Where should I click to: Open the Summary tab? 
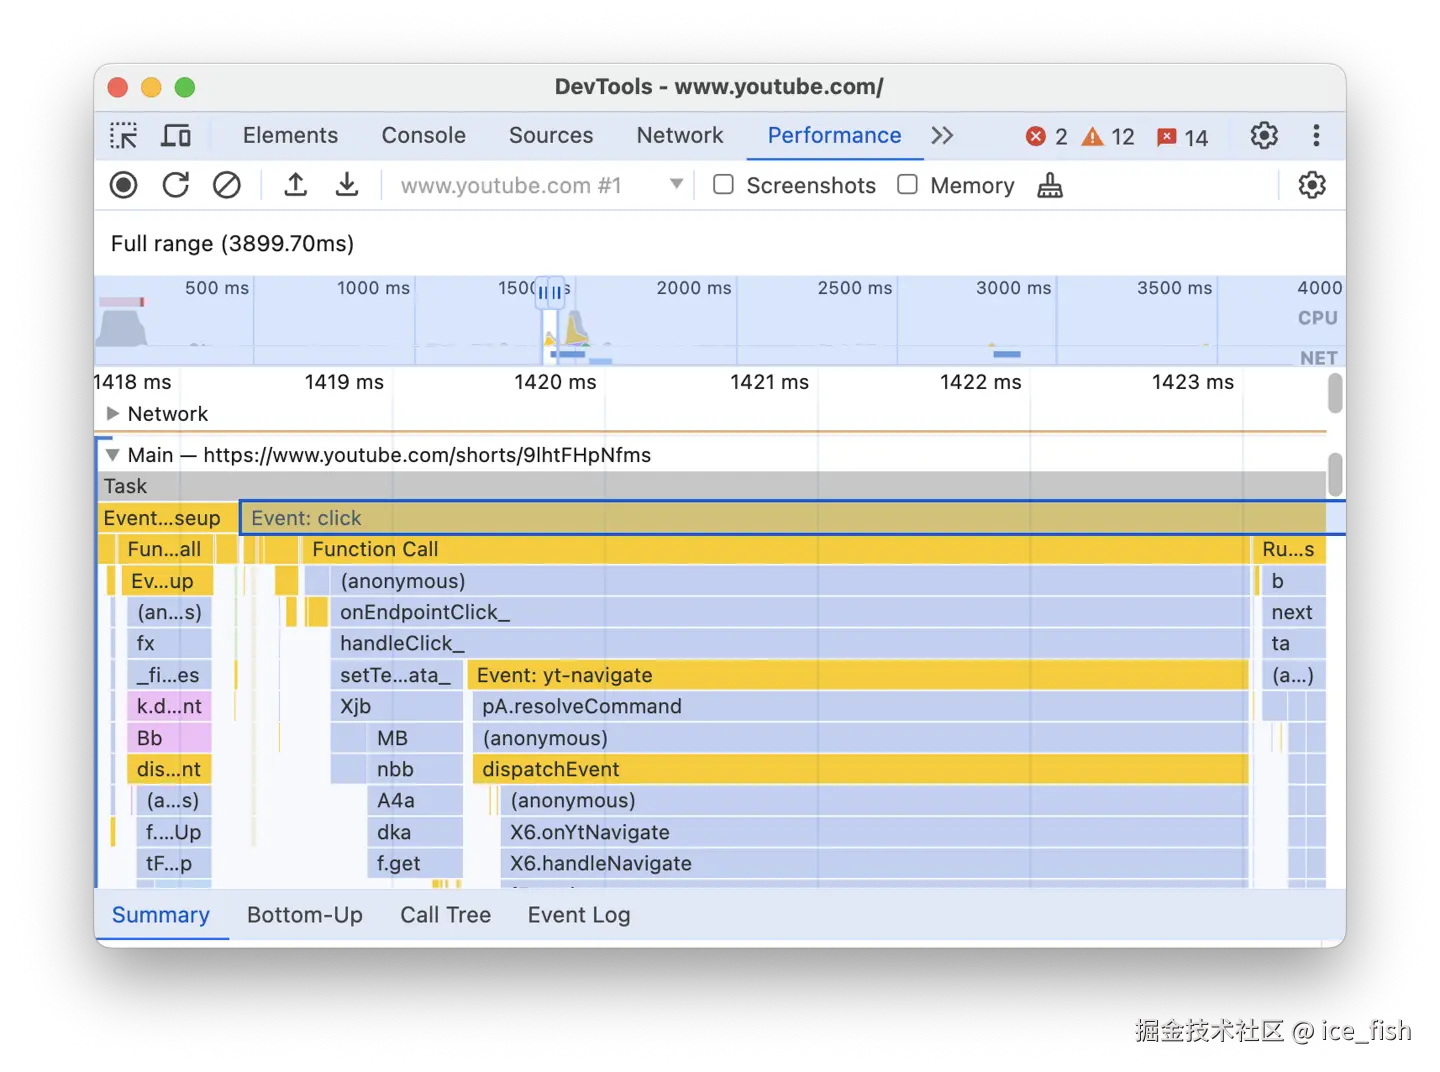[x=161, y=915]
